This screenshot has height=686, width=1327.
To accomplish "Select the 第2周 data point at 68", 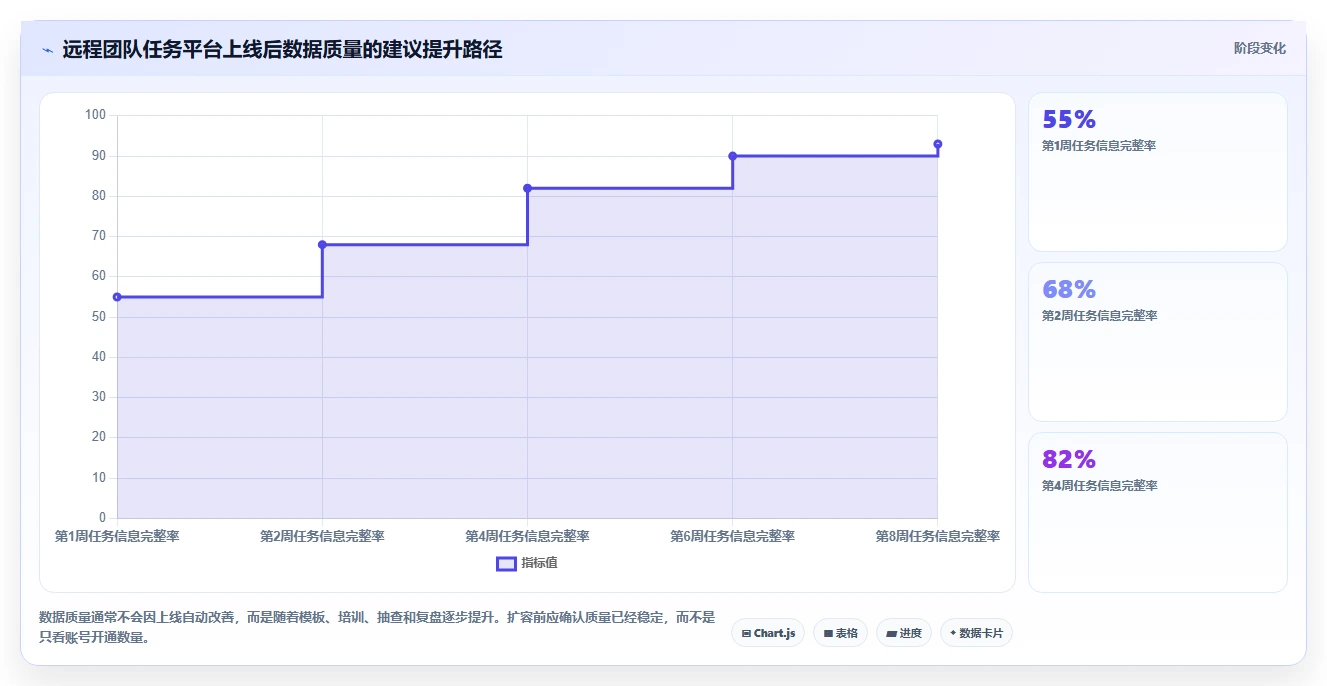I will (322, 245).
